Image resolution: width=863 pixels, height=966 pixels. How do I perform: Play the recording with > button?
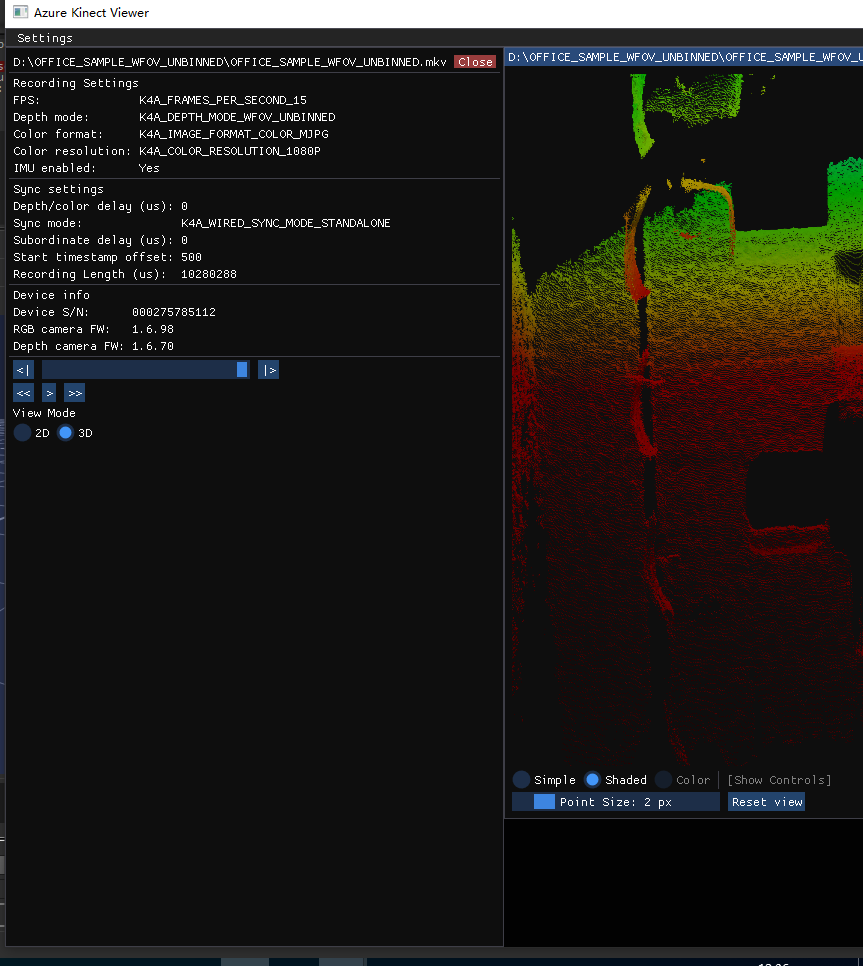49,393
